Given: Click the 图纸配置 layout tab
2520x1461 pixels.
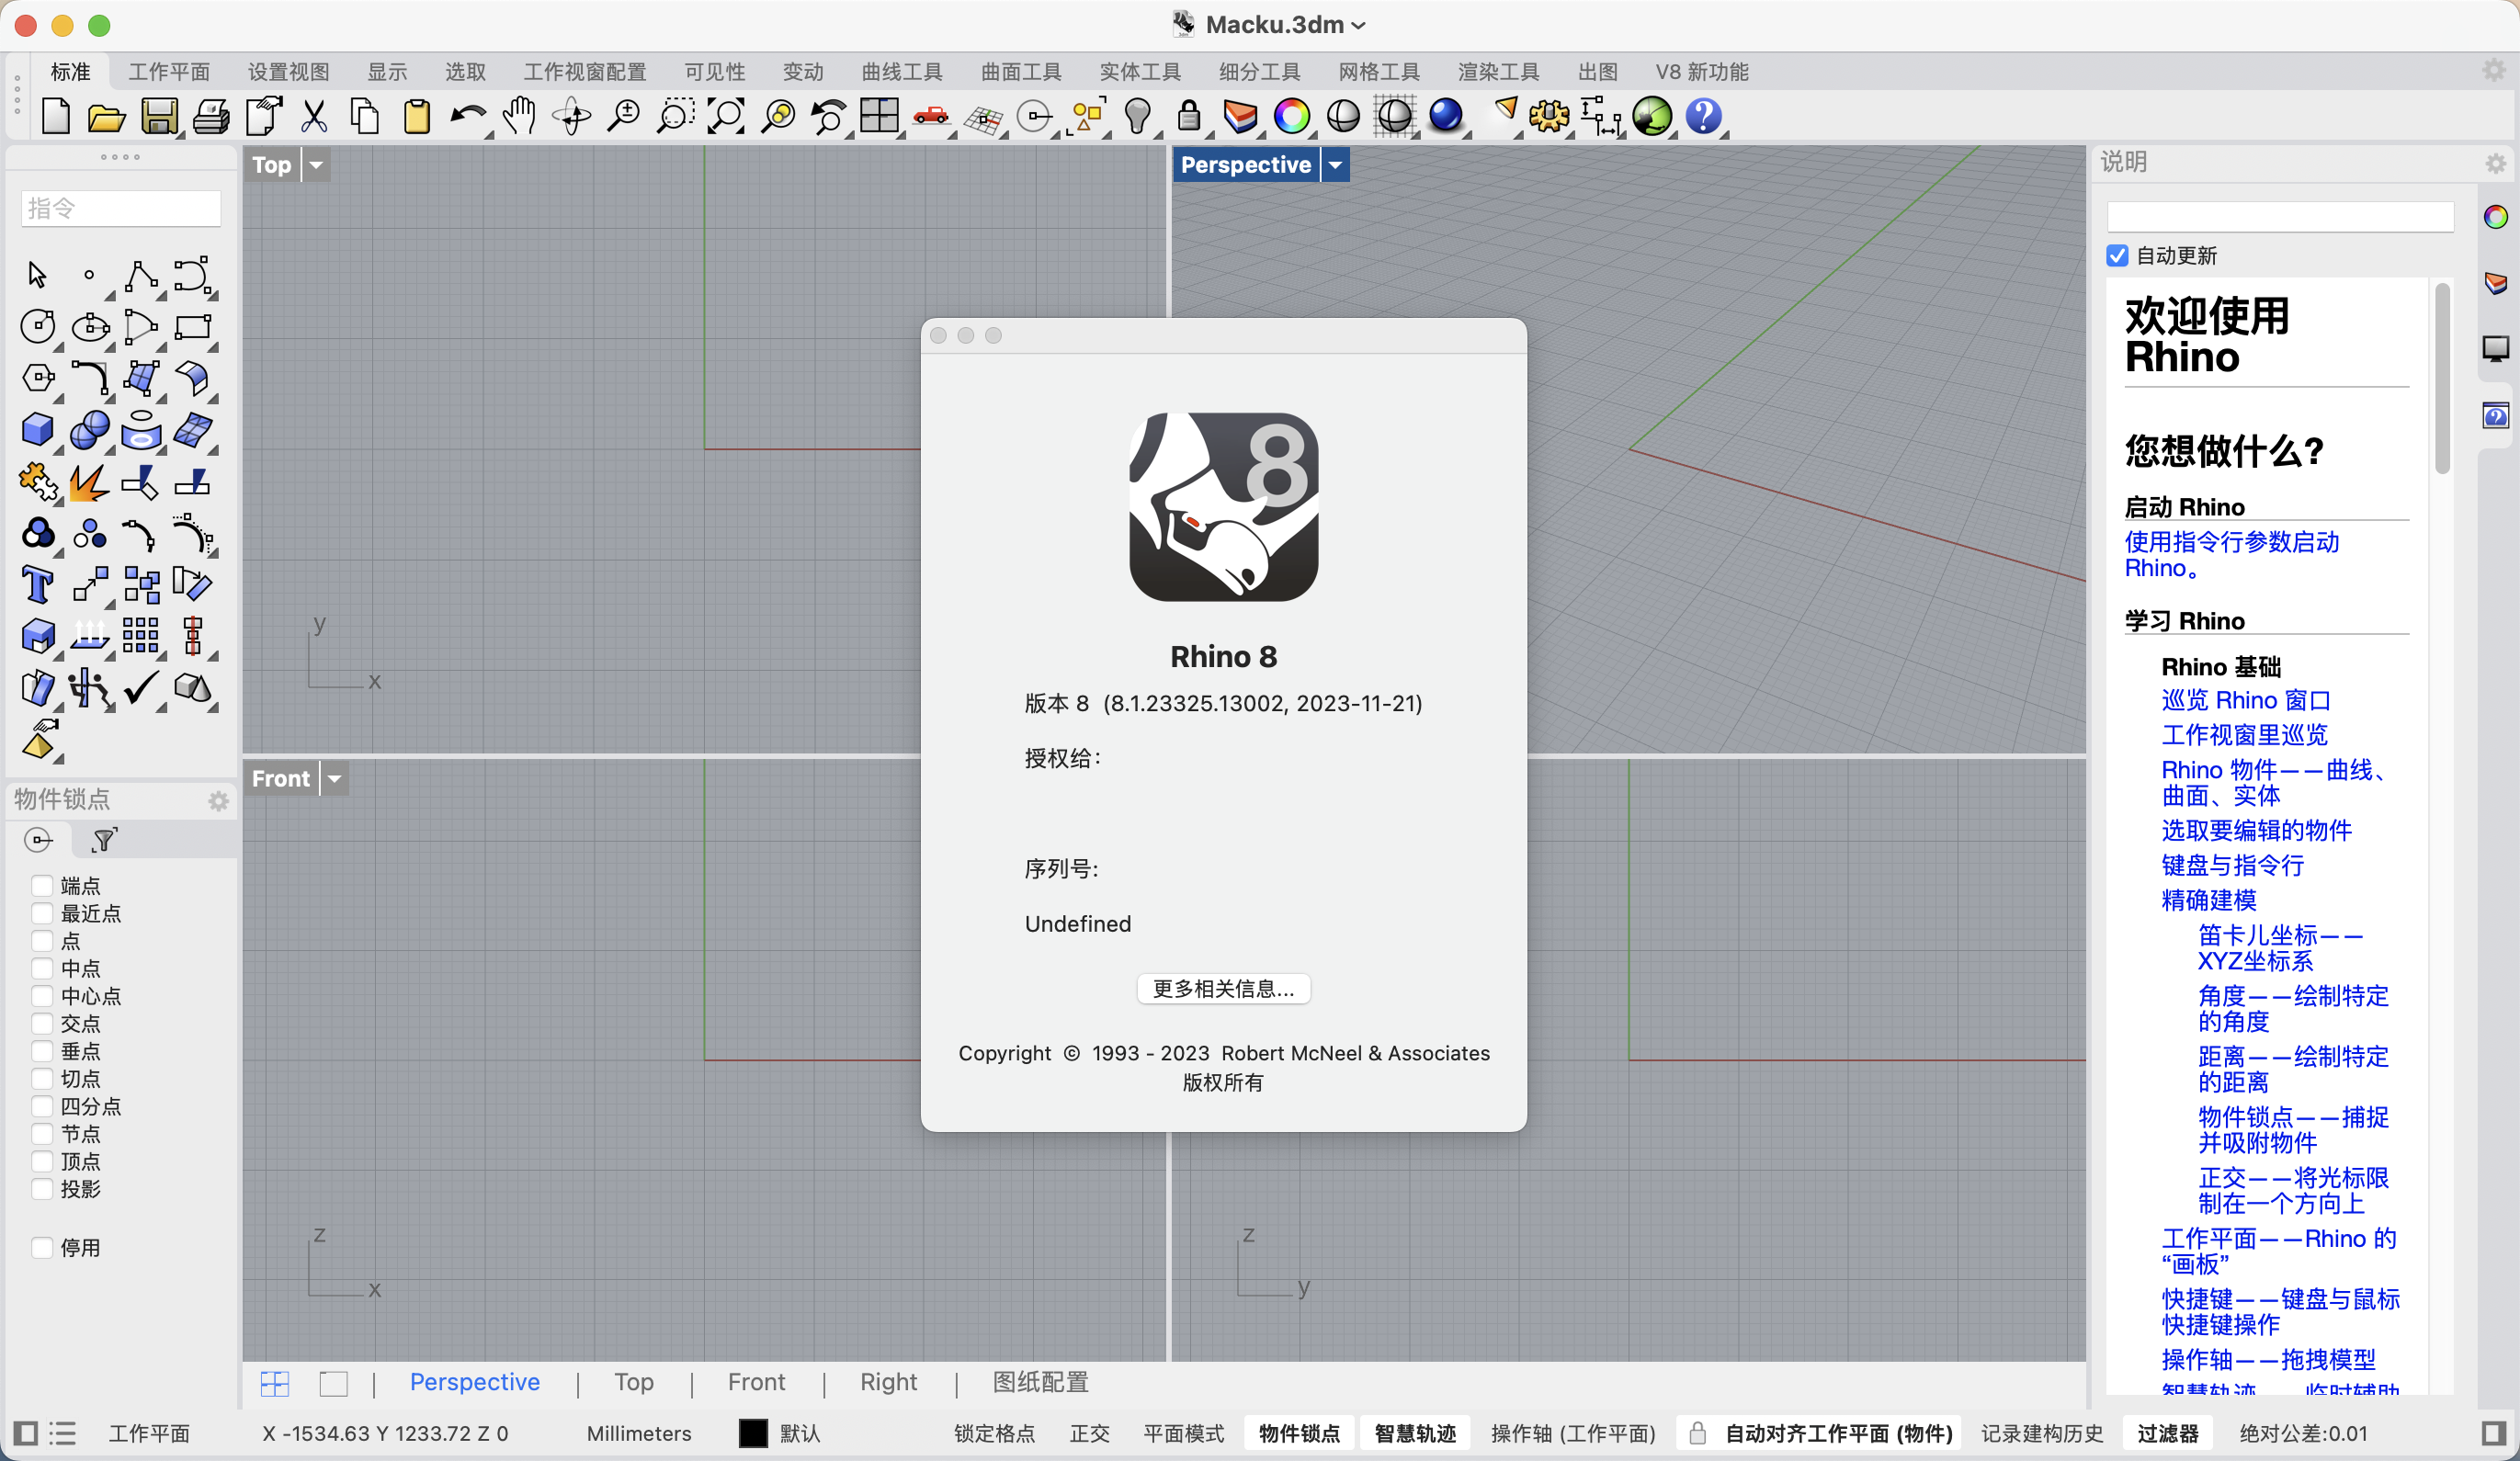Looking at the screenshot, I should pos(1040,1382).
